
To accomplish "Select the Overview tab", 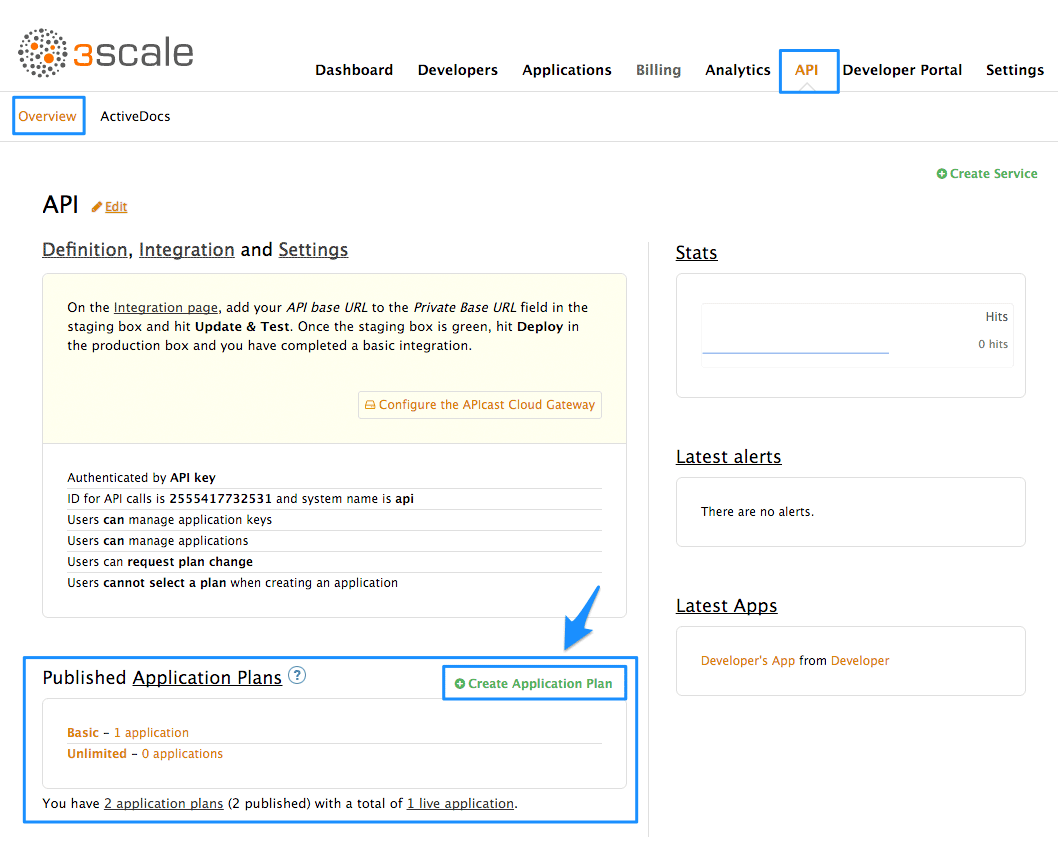I will (48, 116).
